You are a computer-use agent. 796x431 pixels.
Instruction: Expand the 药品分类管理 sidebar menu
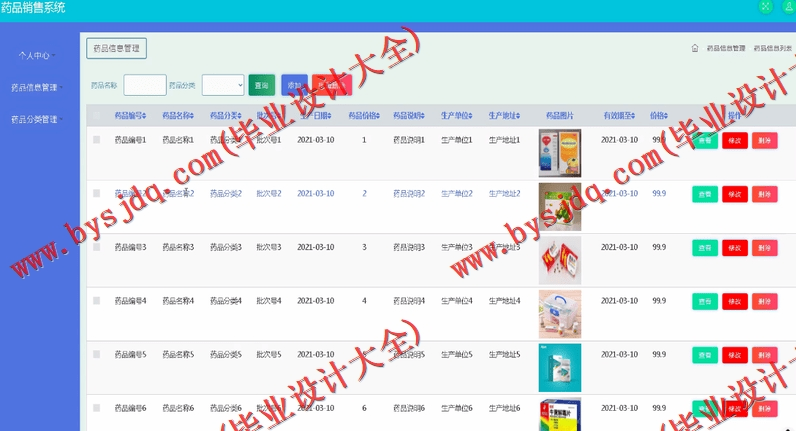[37, 119]
